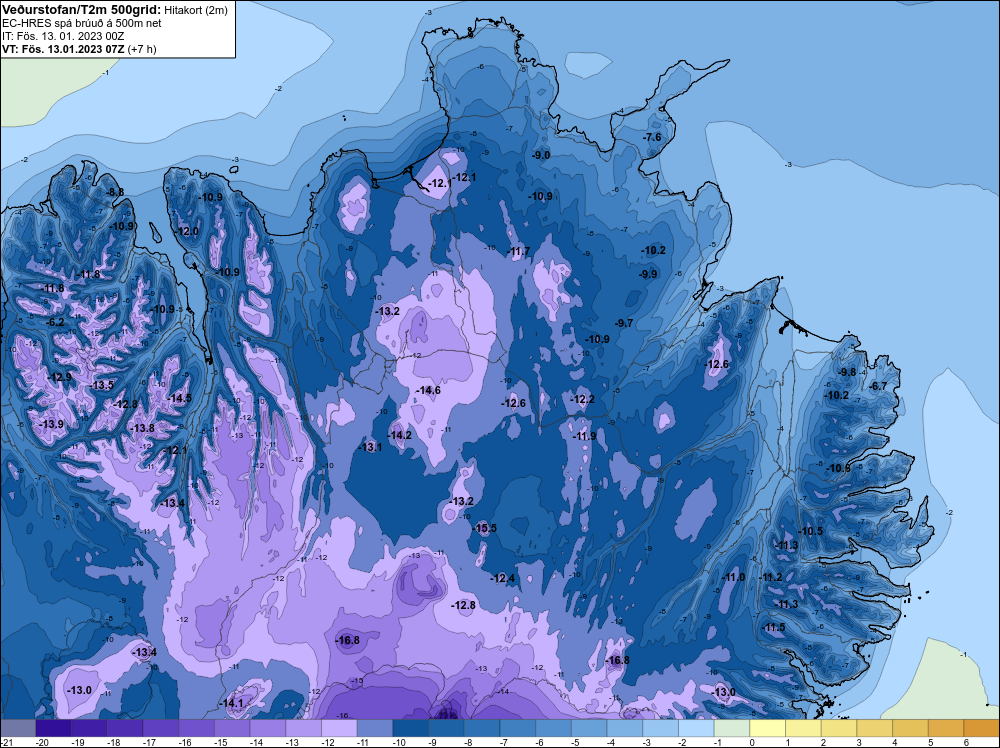1000x748 pixels.
Task: Click the -11.5 temperature reading
Action: point(774,627)
